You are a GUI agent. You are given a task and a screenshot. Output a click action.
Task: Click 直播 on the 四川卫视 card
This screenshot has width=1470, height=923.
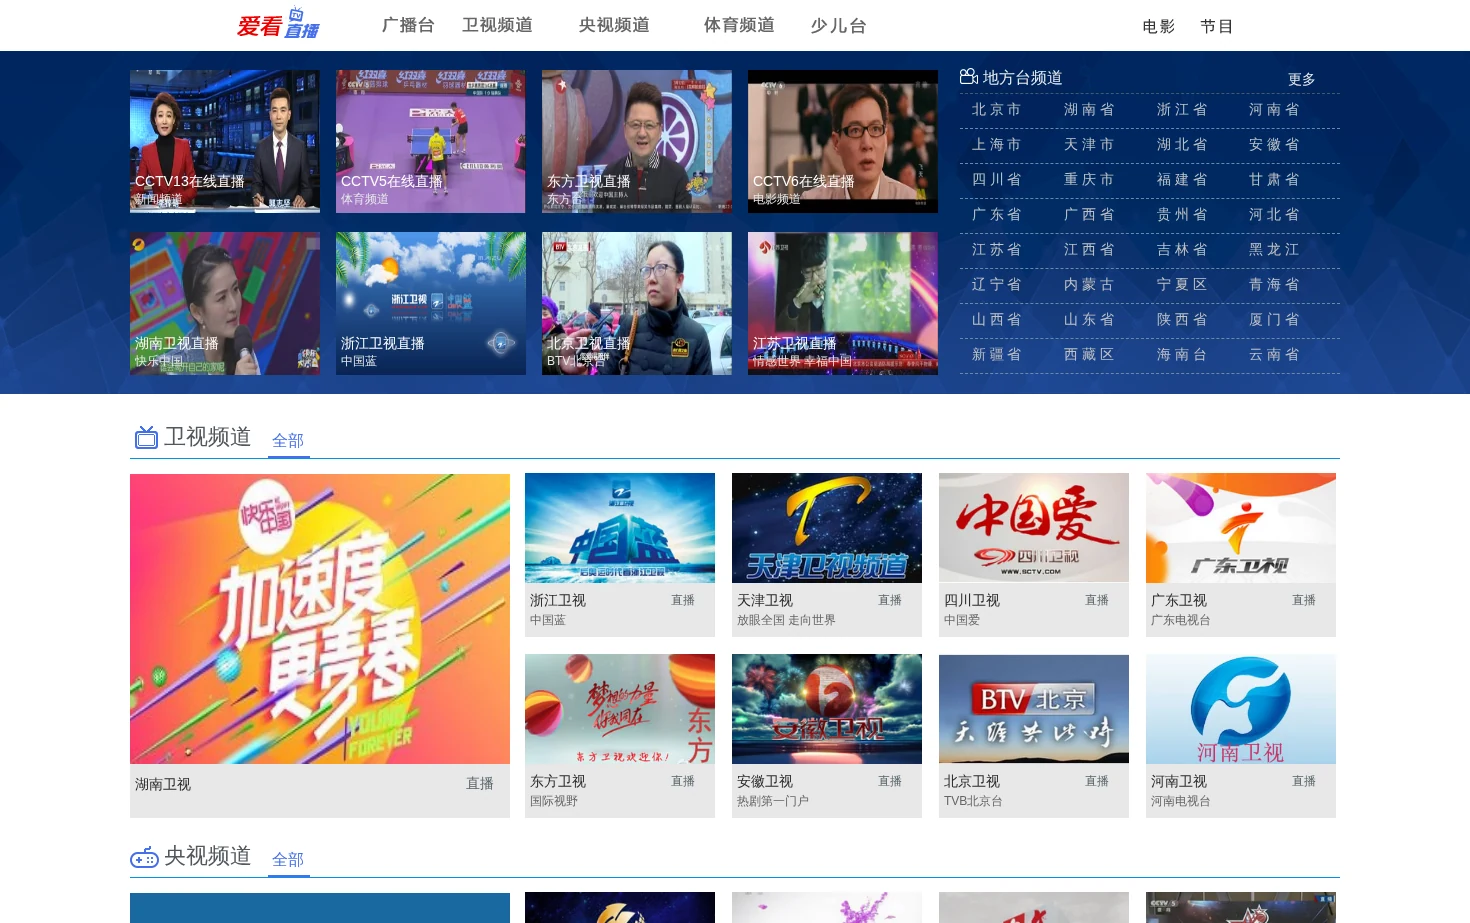(x=1097, y=600)
